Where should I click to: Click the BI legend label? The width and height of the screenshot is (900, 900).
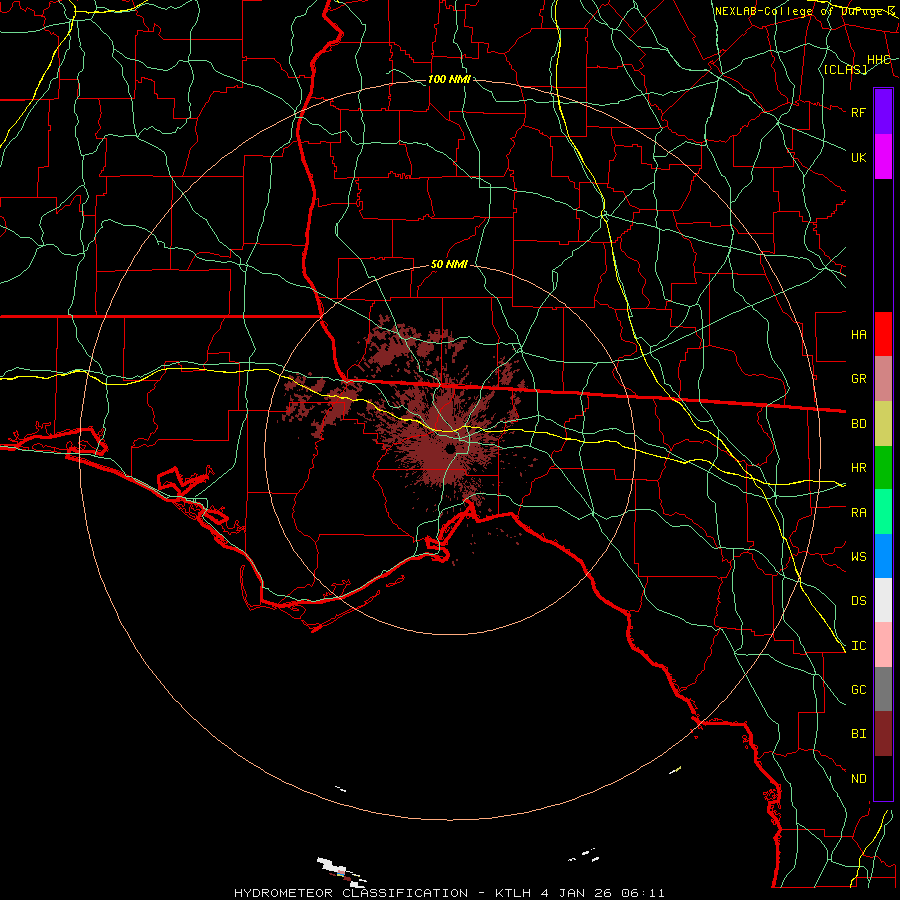tap(858, 734)
